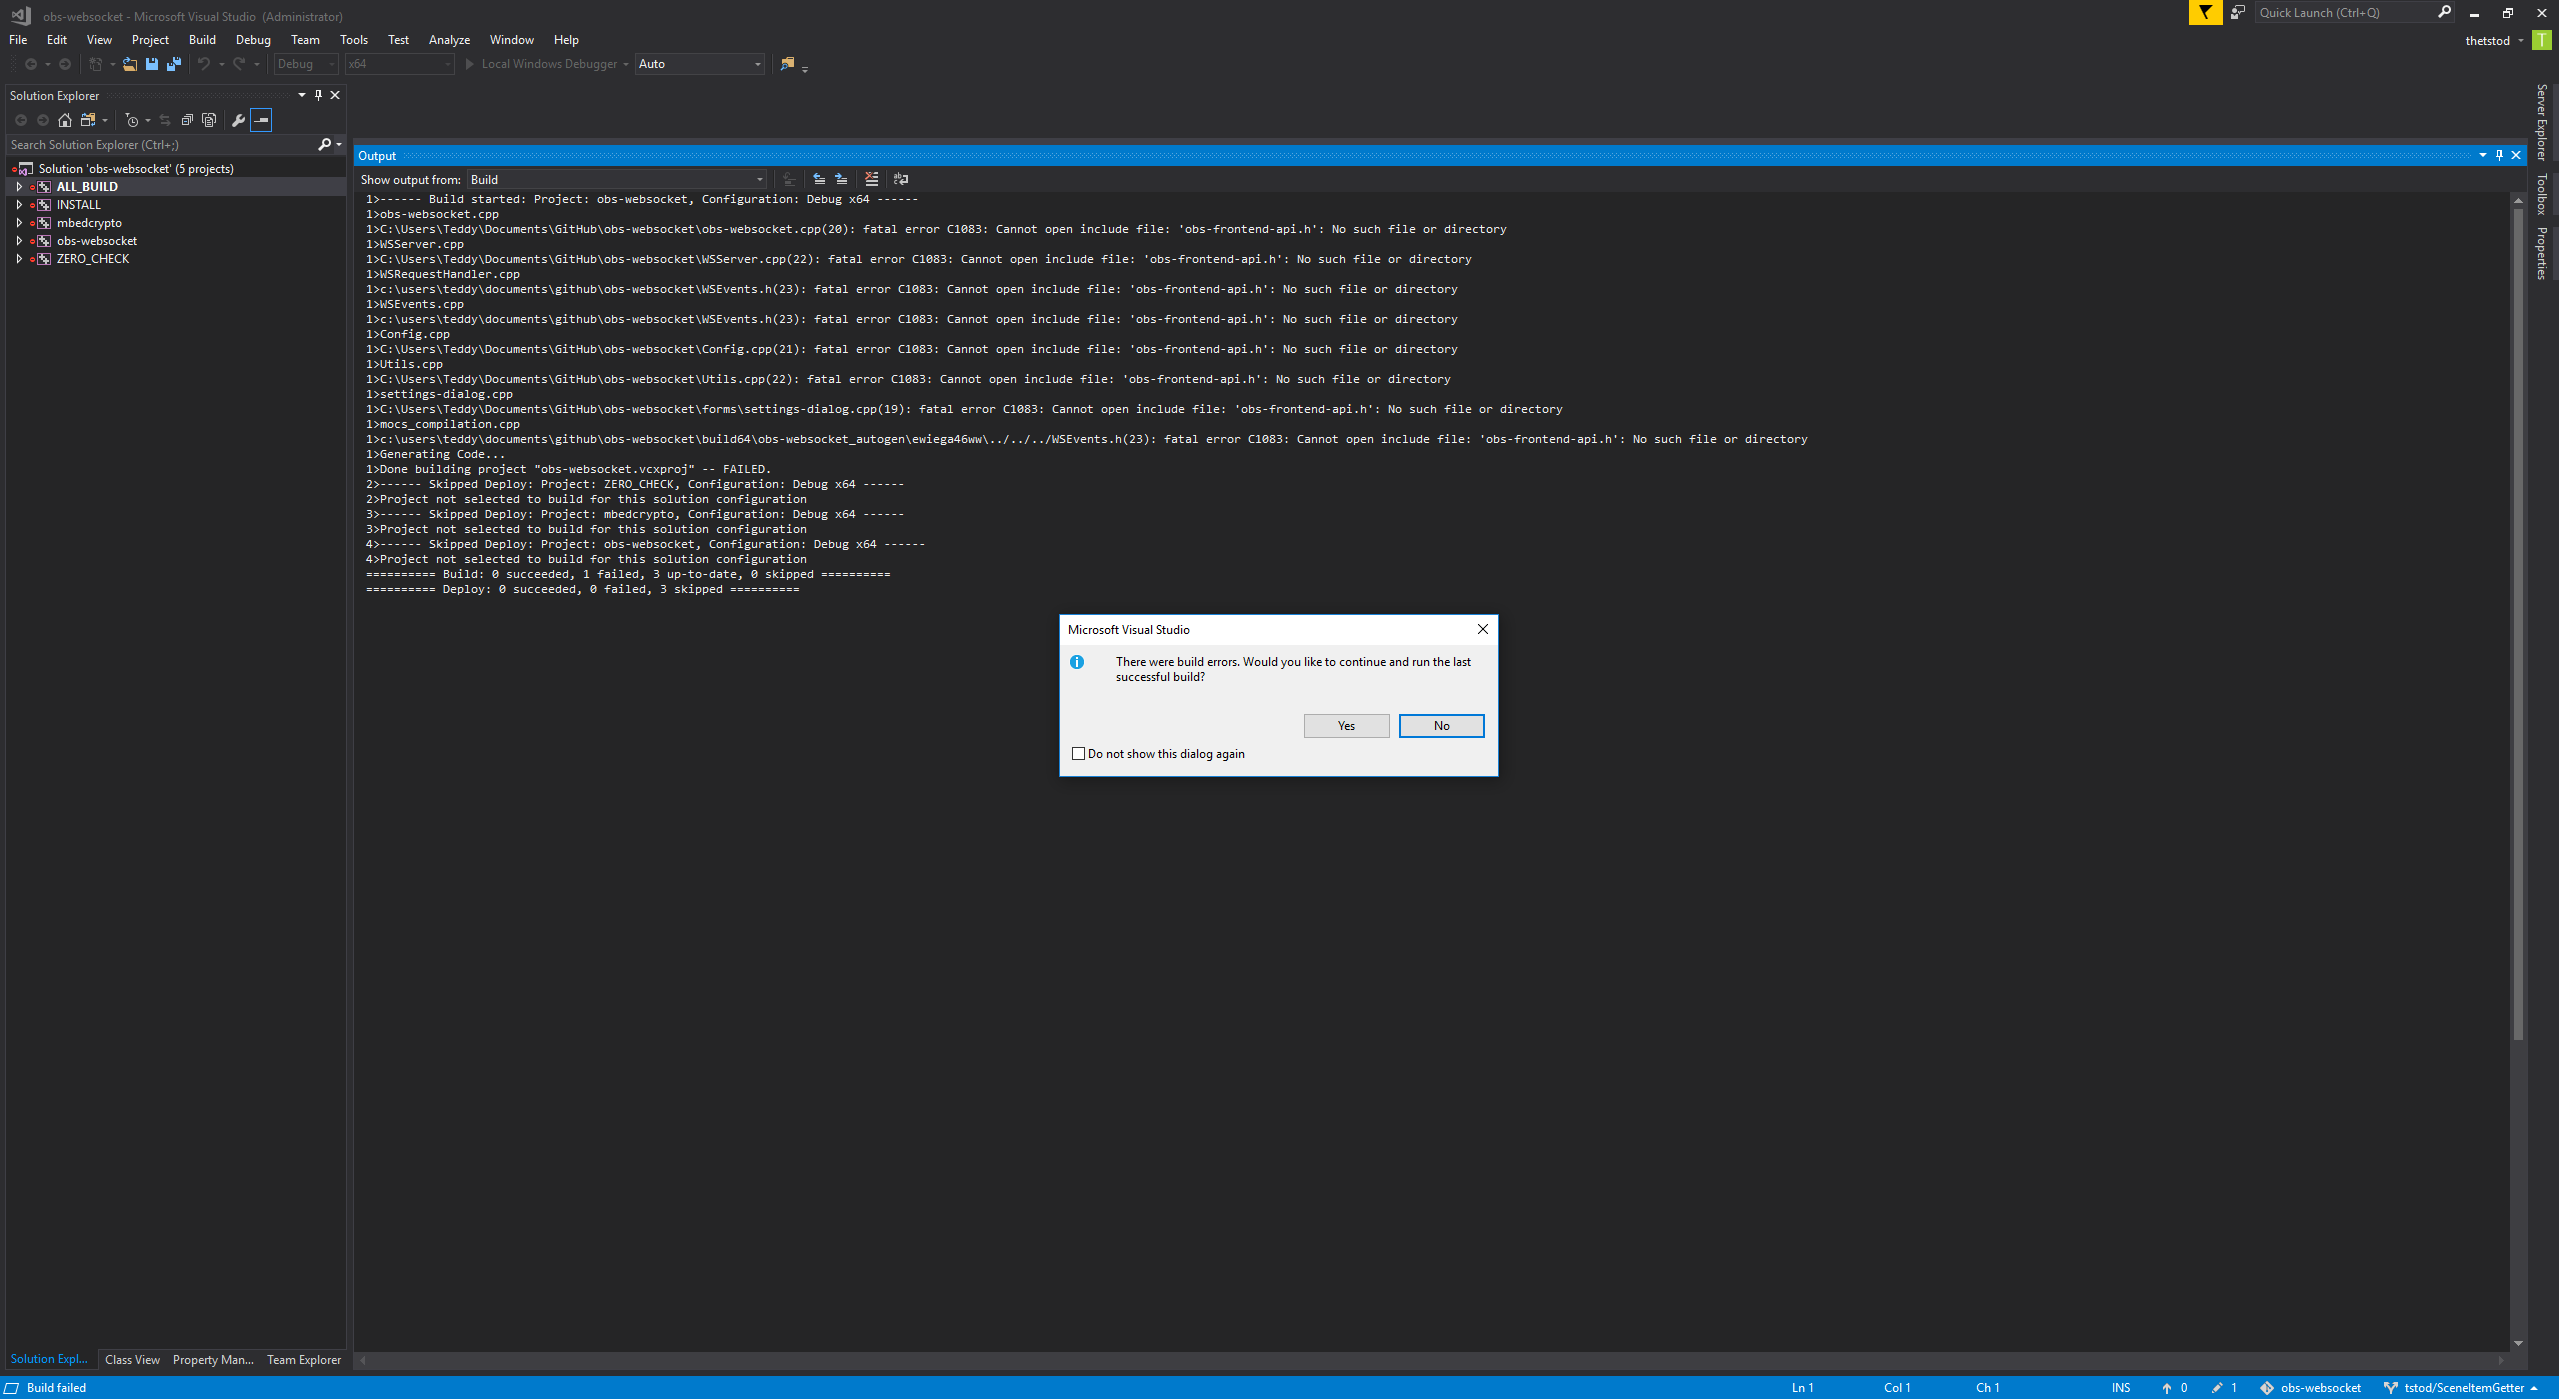
Task: Open the Build menu
Action: [202, 40]
